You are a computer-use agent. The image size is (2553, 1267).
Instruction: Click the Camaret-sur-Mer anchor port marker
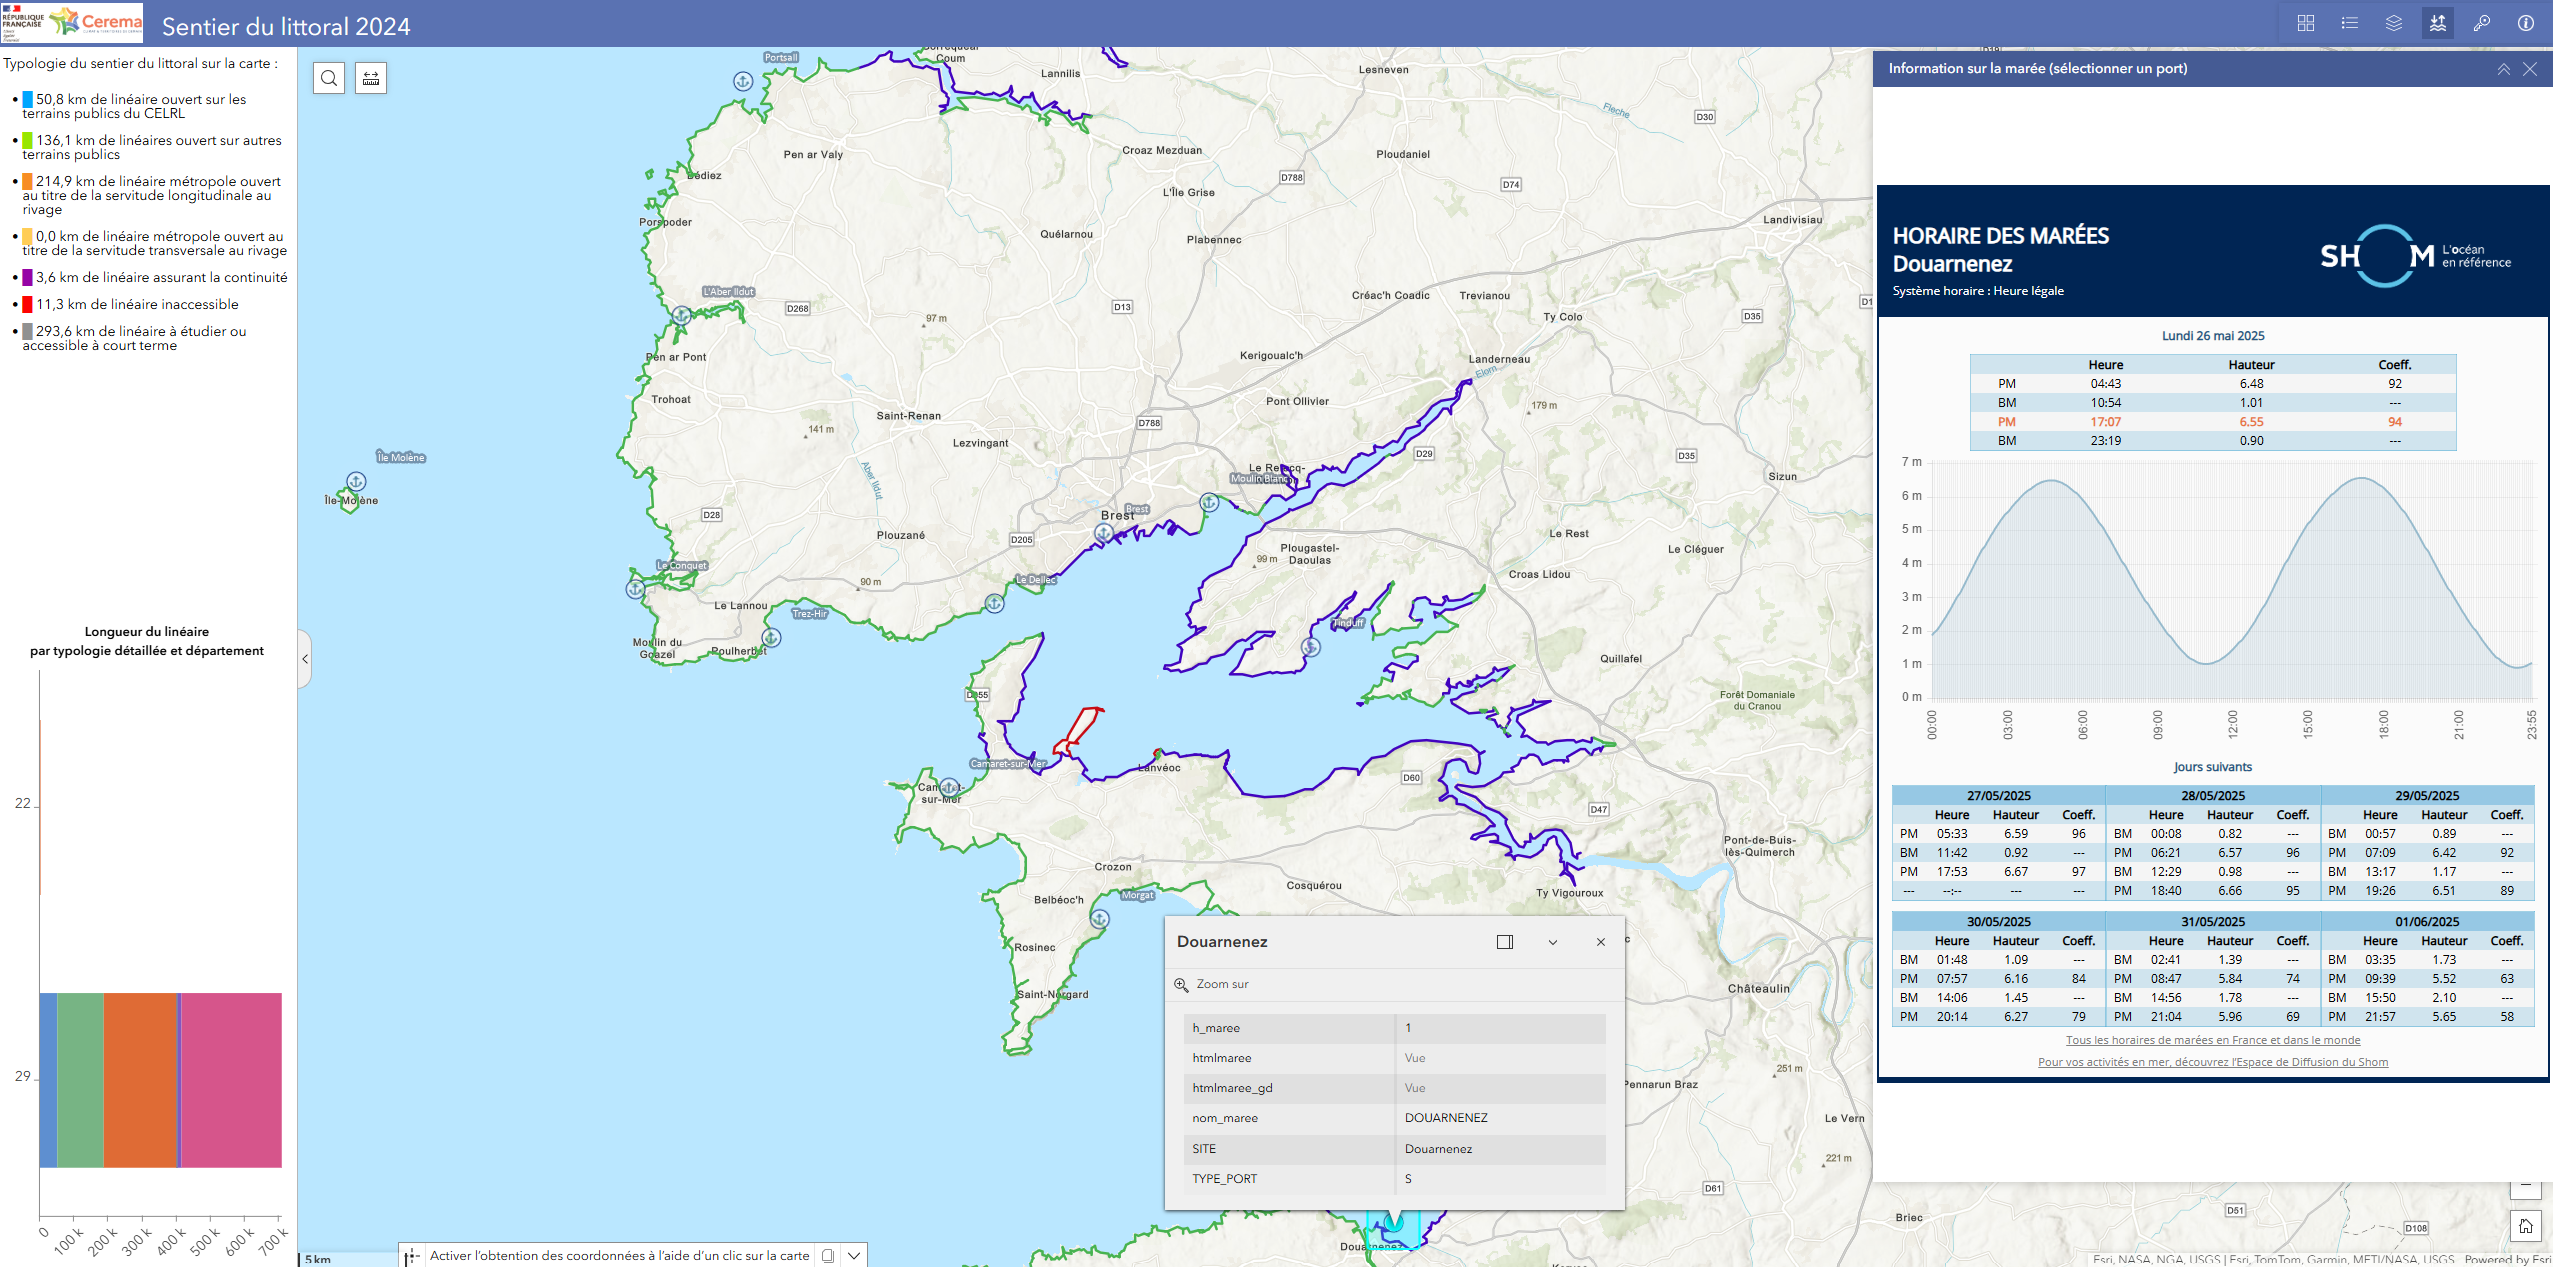pos(949,788)
